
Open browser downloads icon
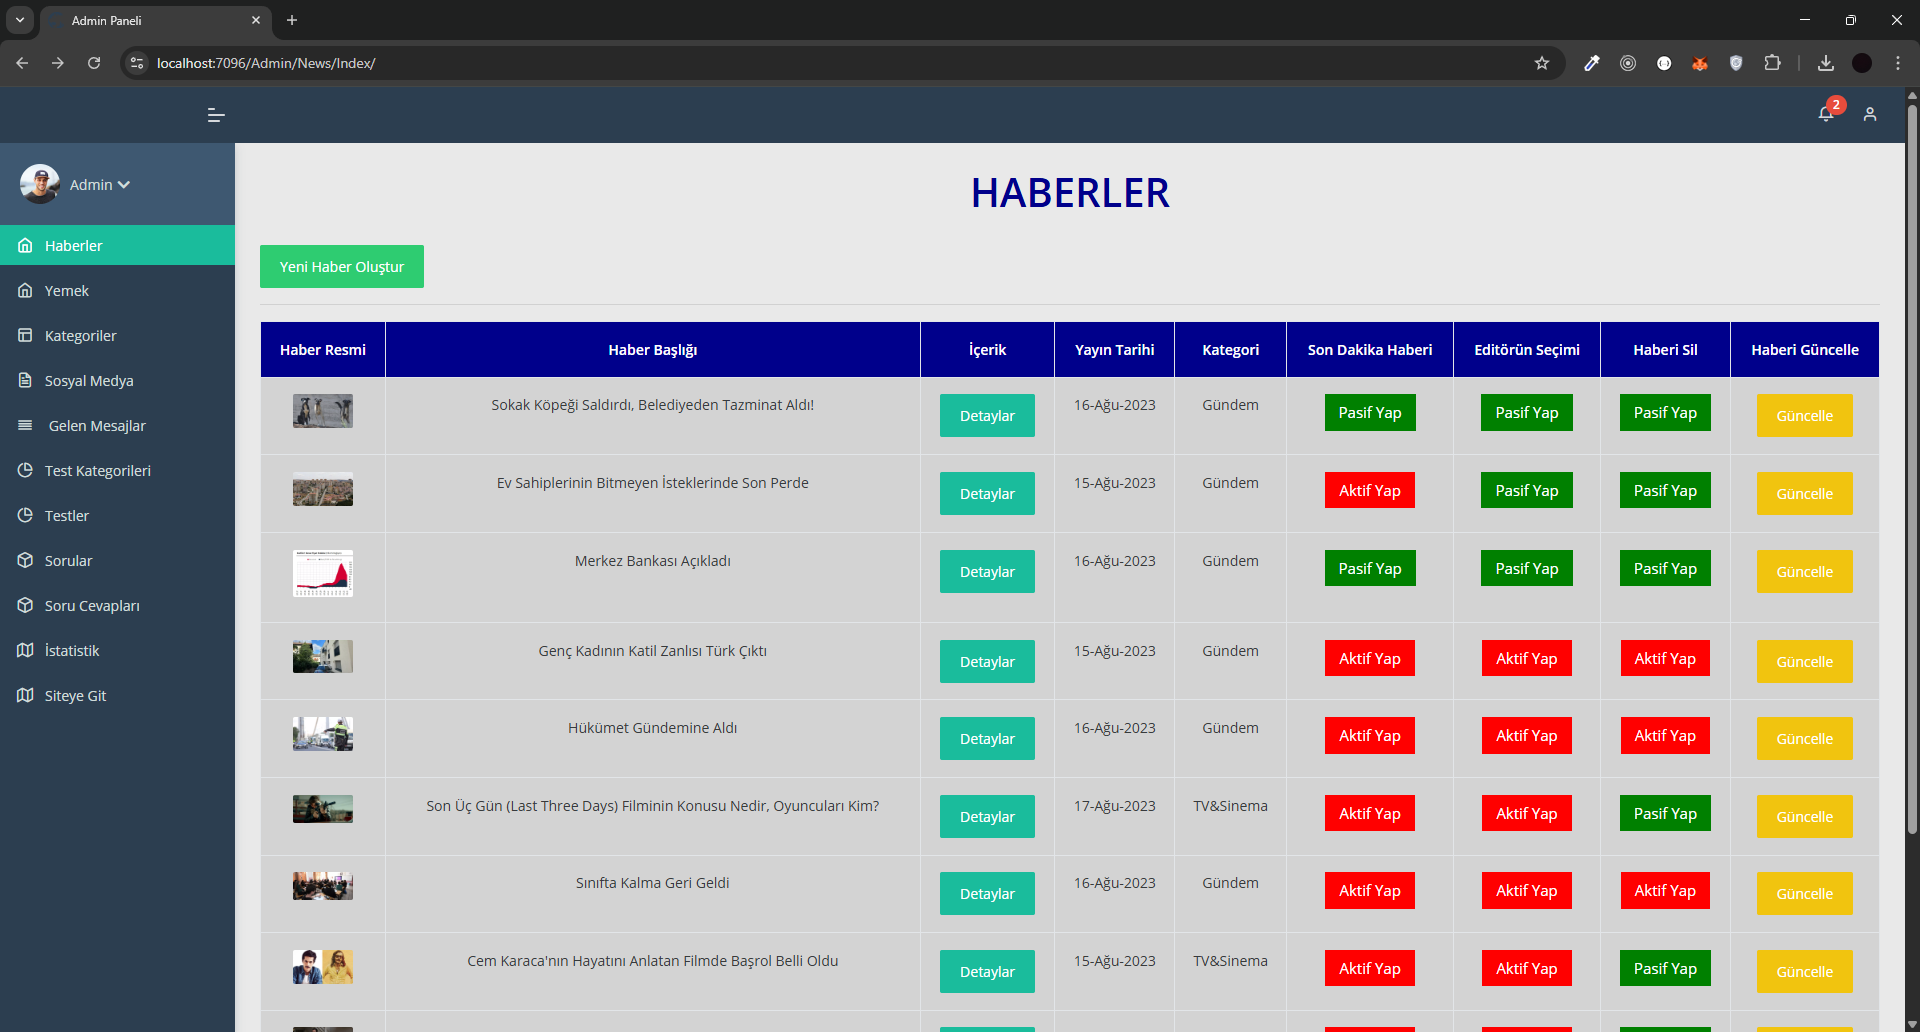tap(1825, 63)
